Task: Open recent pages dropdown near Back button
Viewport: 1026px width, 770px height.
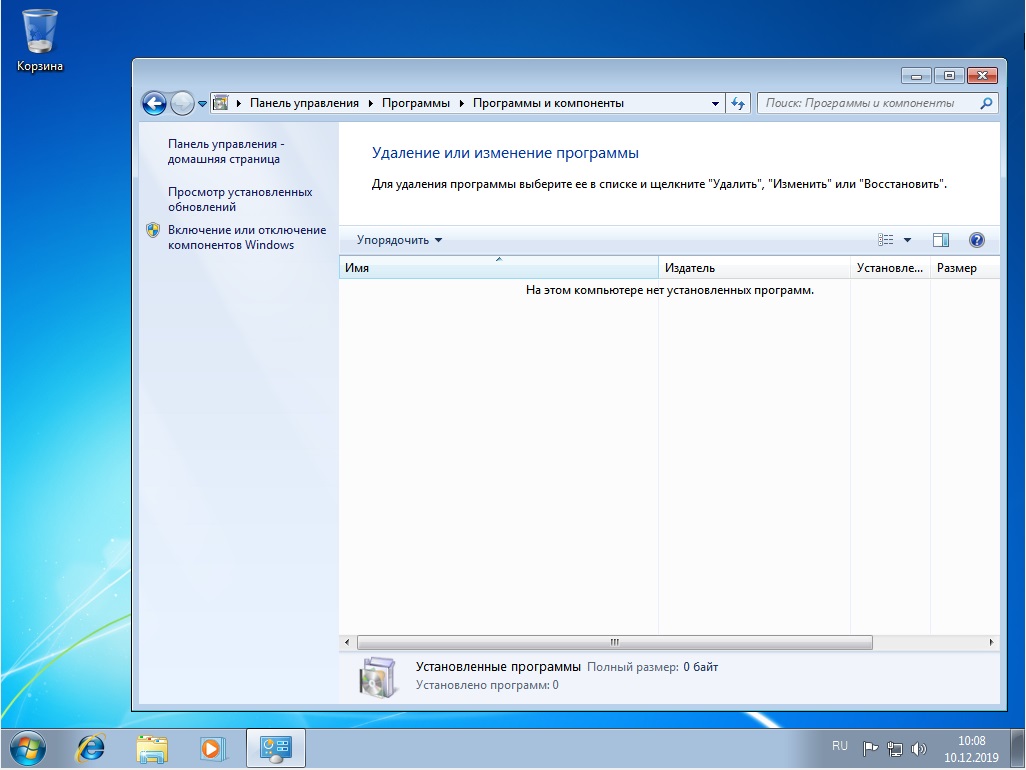Action: [x=202, y=103]
